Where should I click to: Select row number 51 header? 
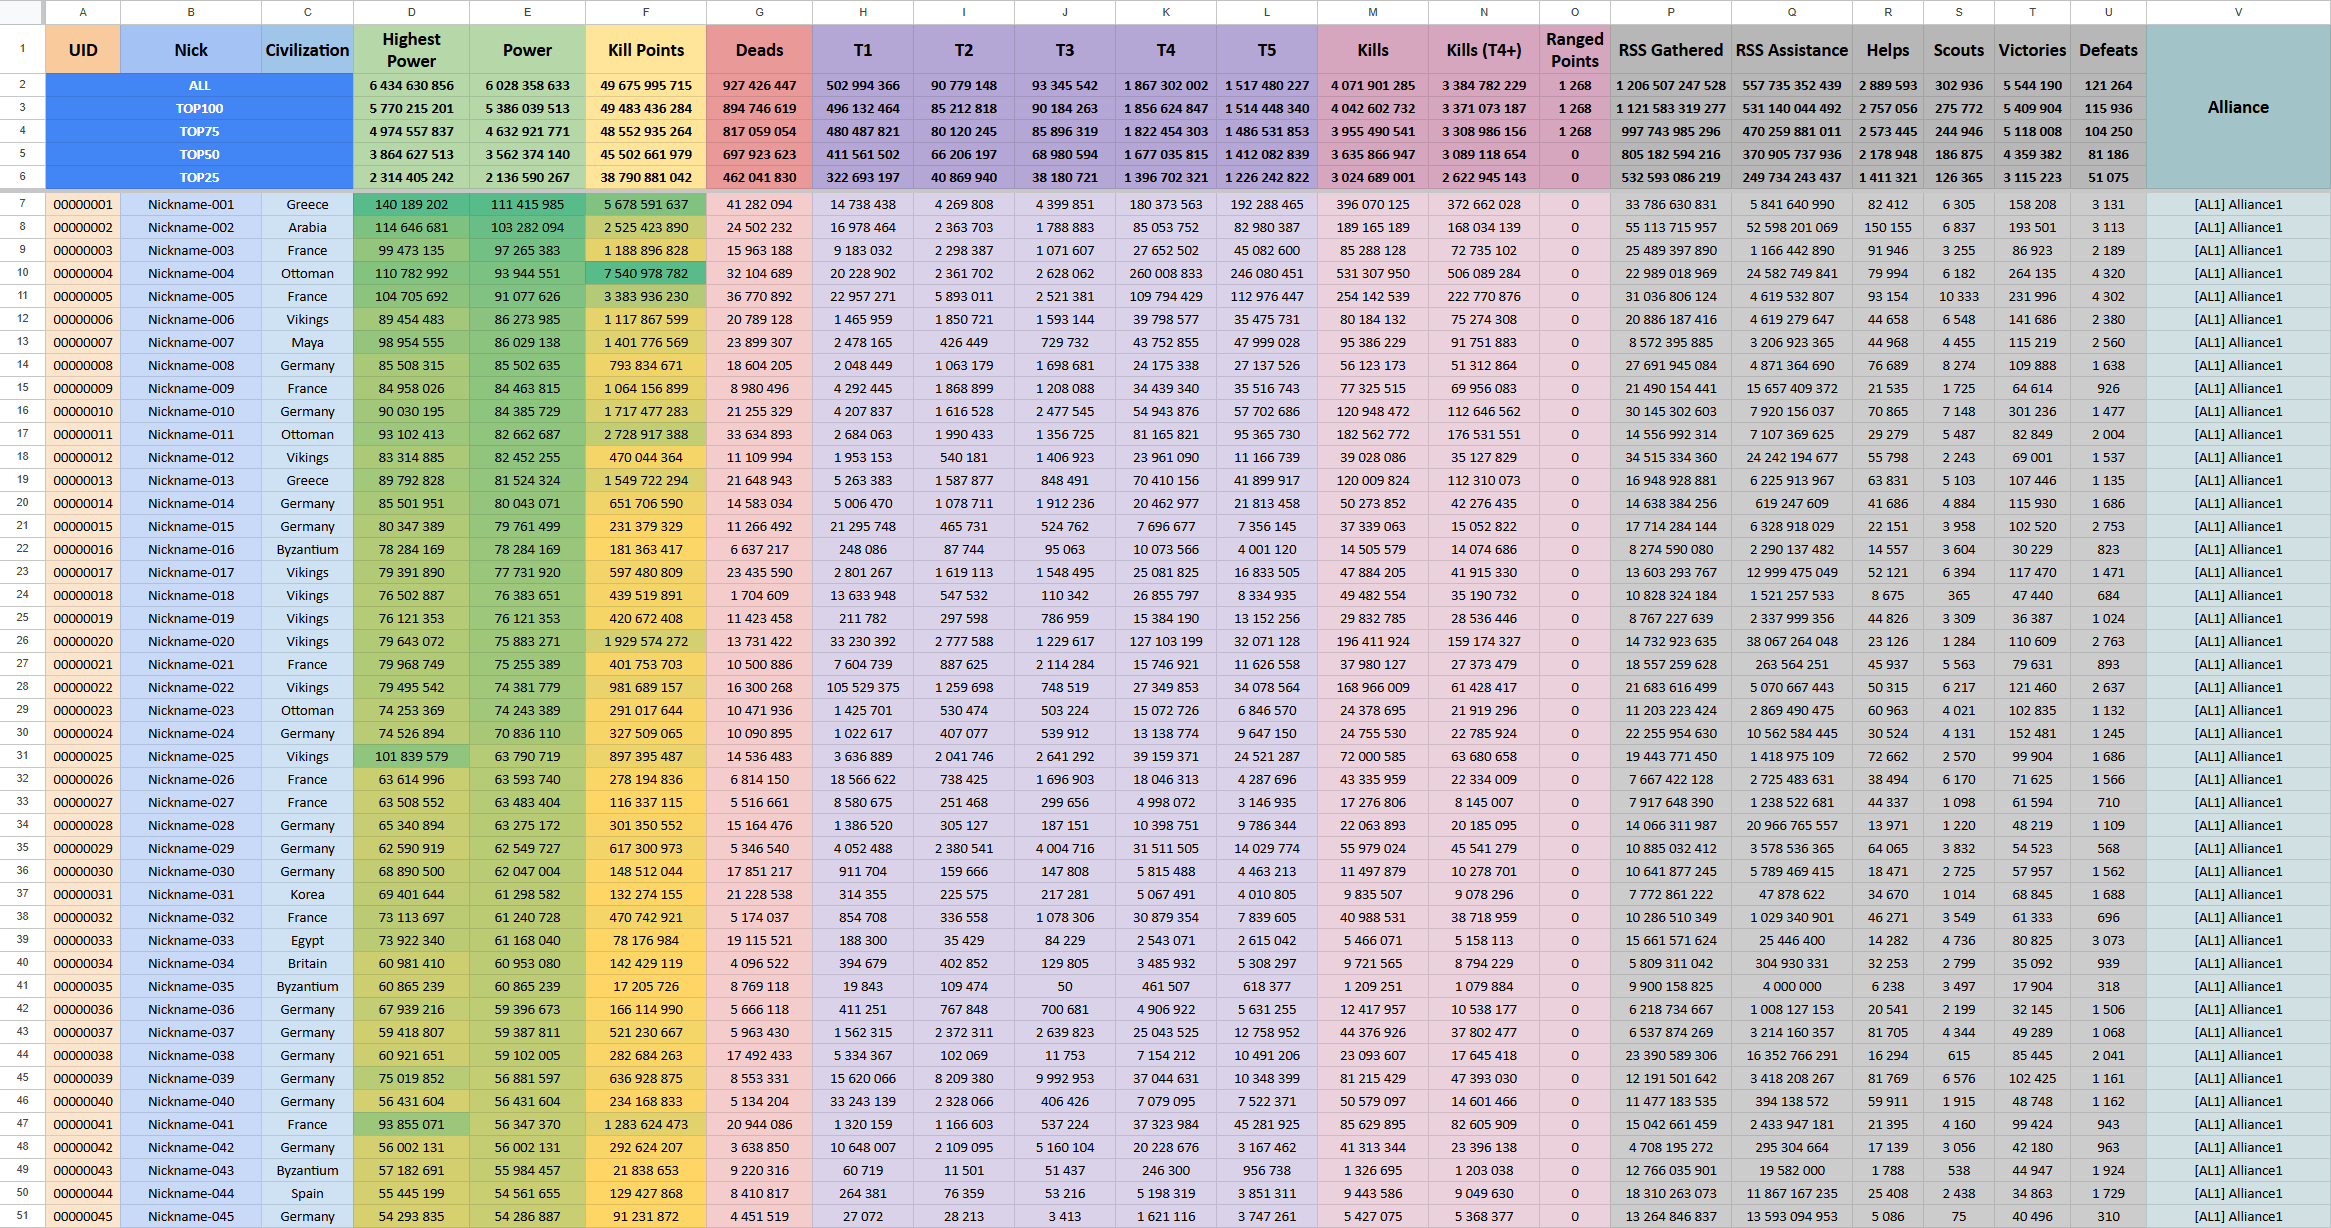tap(22, 1216)
